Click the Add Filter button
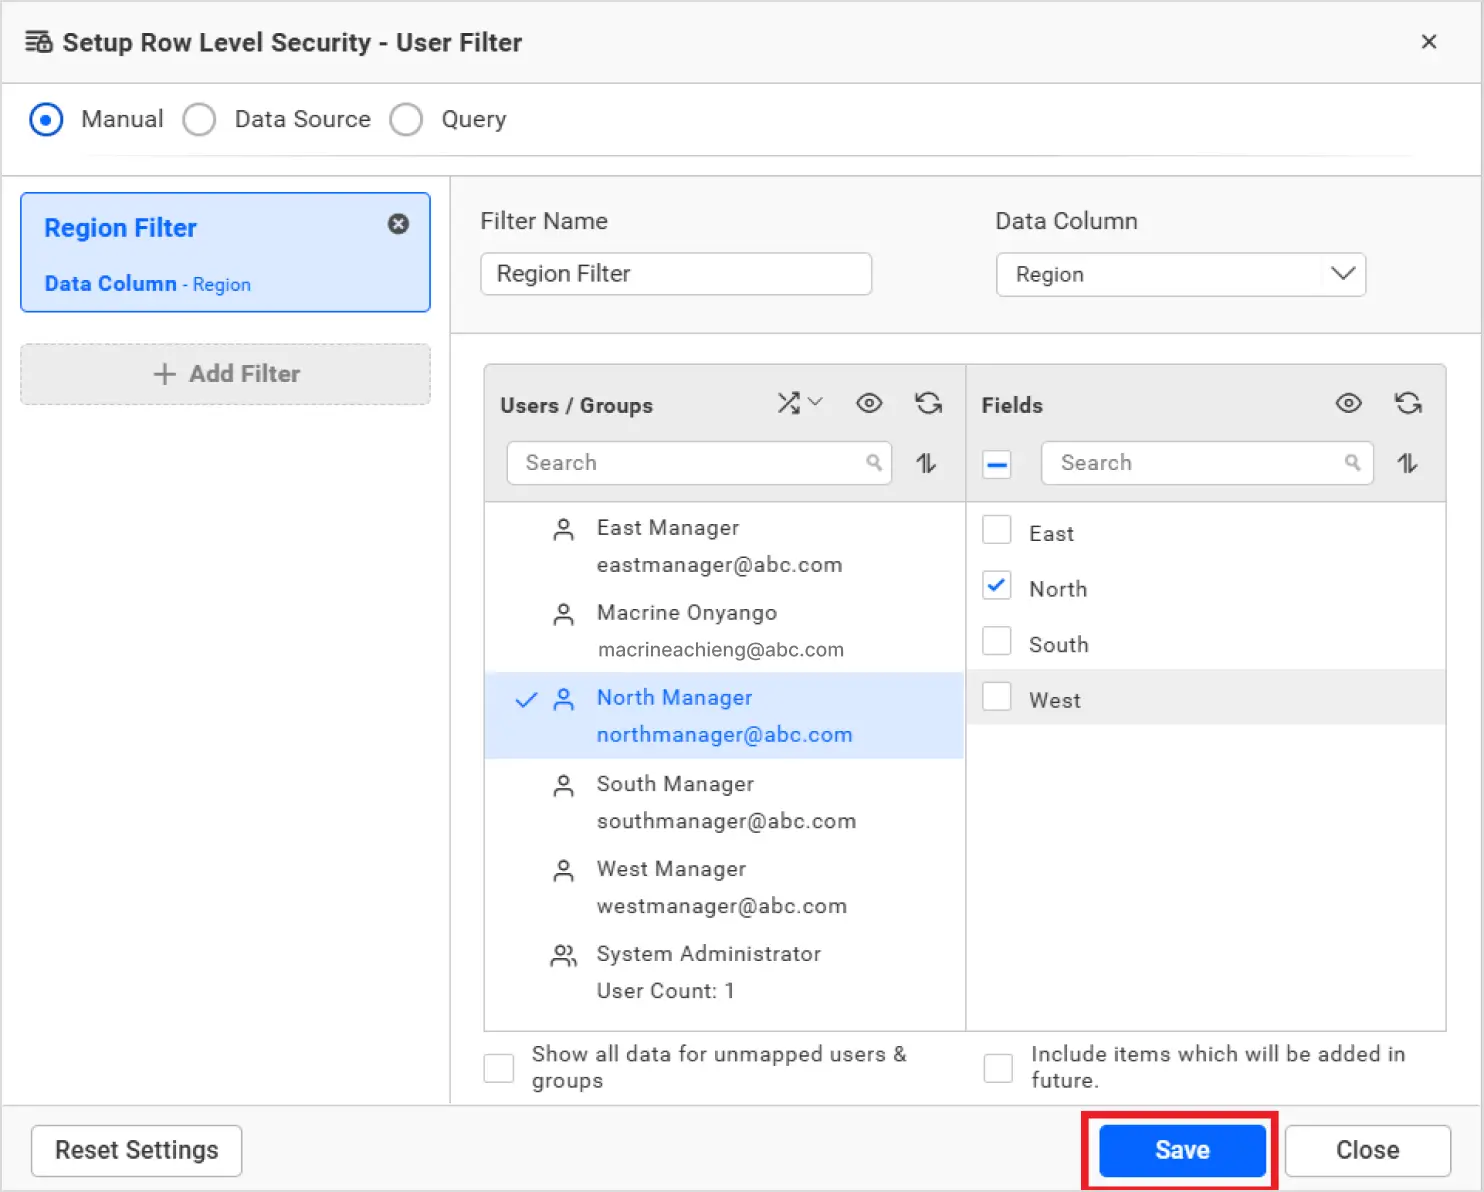The width and height of the screenshot is (1484, 1192). pos(226,374)
